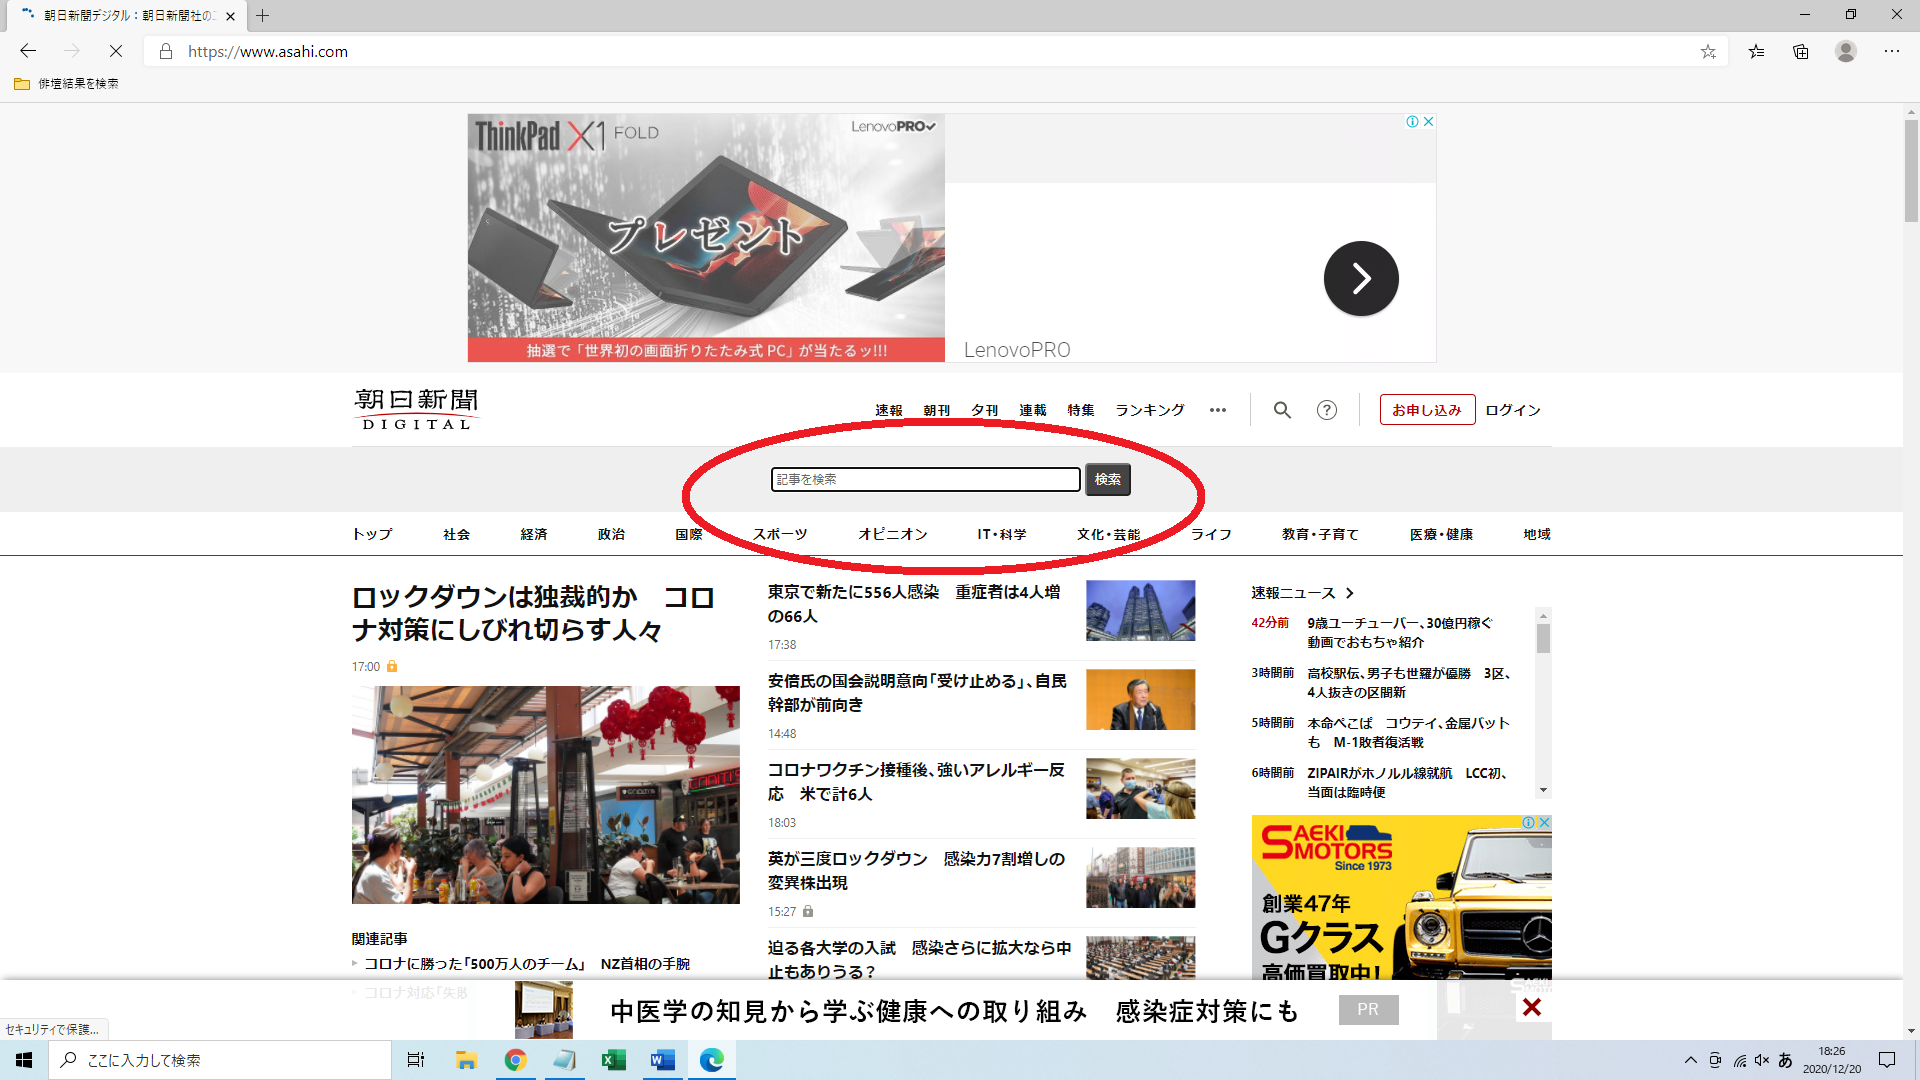1920x1080 pixels.
Task: Add page to favorites star icon
Action: pos(1708,52)
